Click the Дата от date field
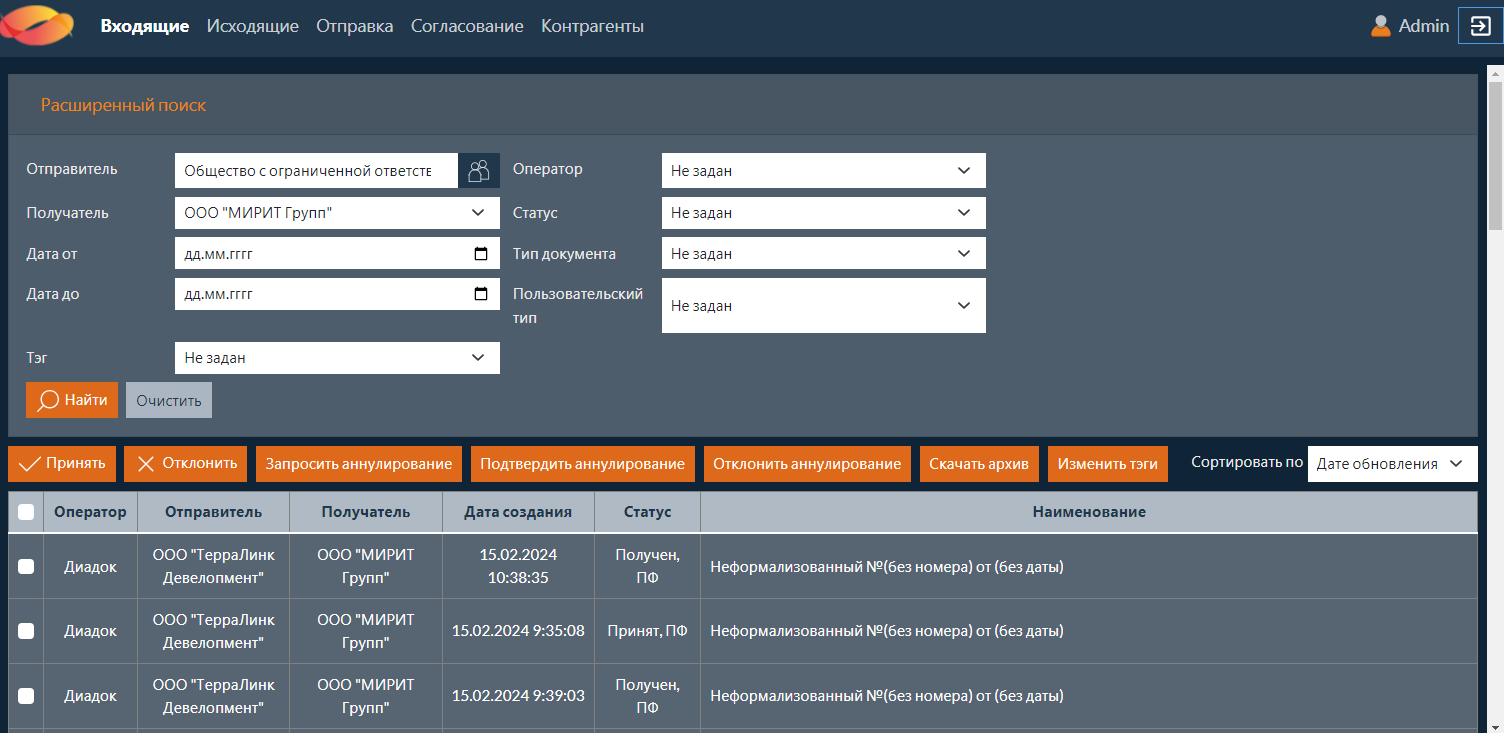Screen dimensions: 1504x733 (337, 253)
